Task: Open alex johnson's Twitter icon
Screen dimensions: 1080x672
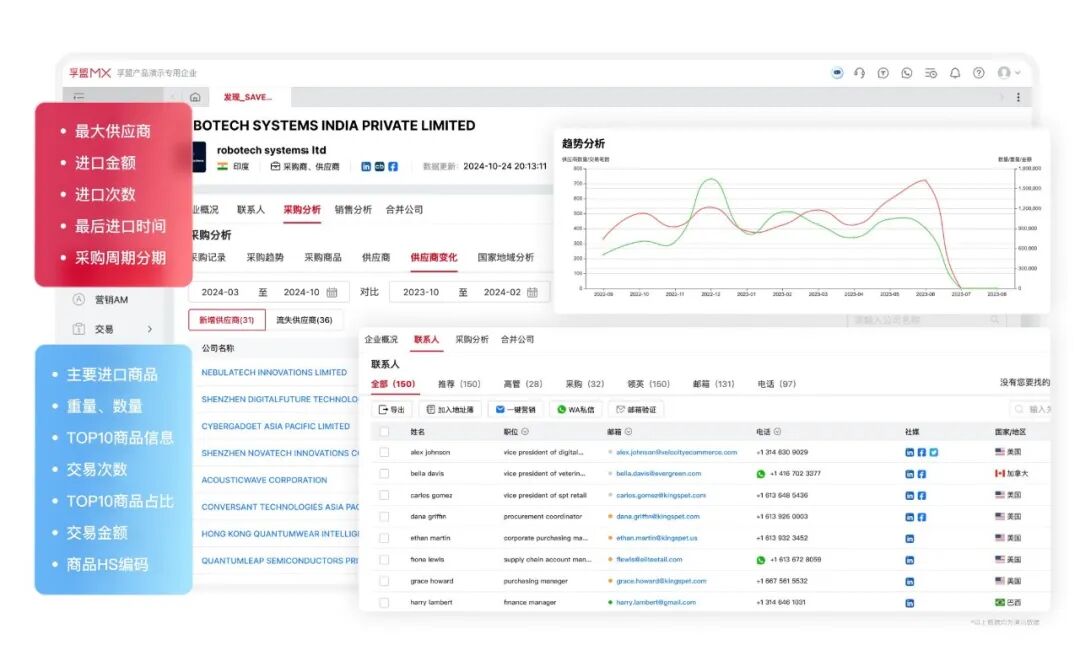Action: pyautogui.click(x=933, y=452)
